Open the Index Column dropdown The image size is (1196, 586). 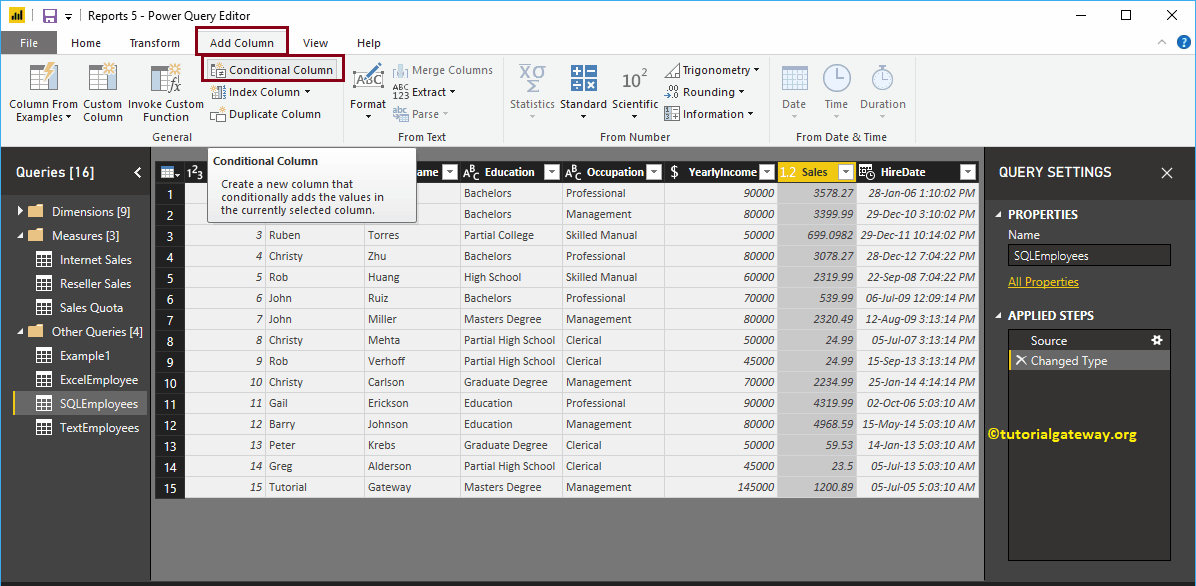point(260,92)
